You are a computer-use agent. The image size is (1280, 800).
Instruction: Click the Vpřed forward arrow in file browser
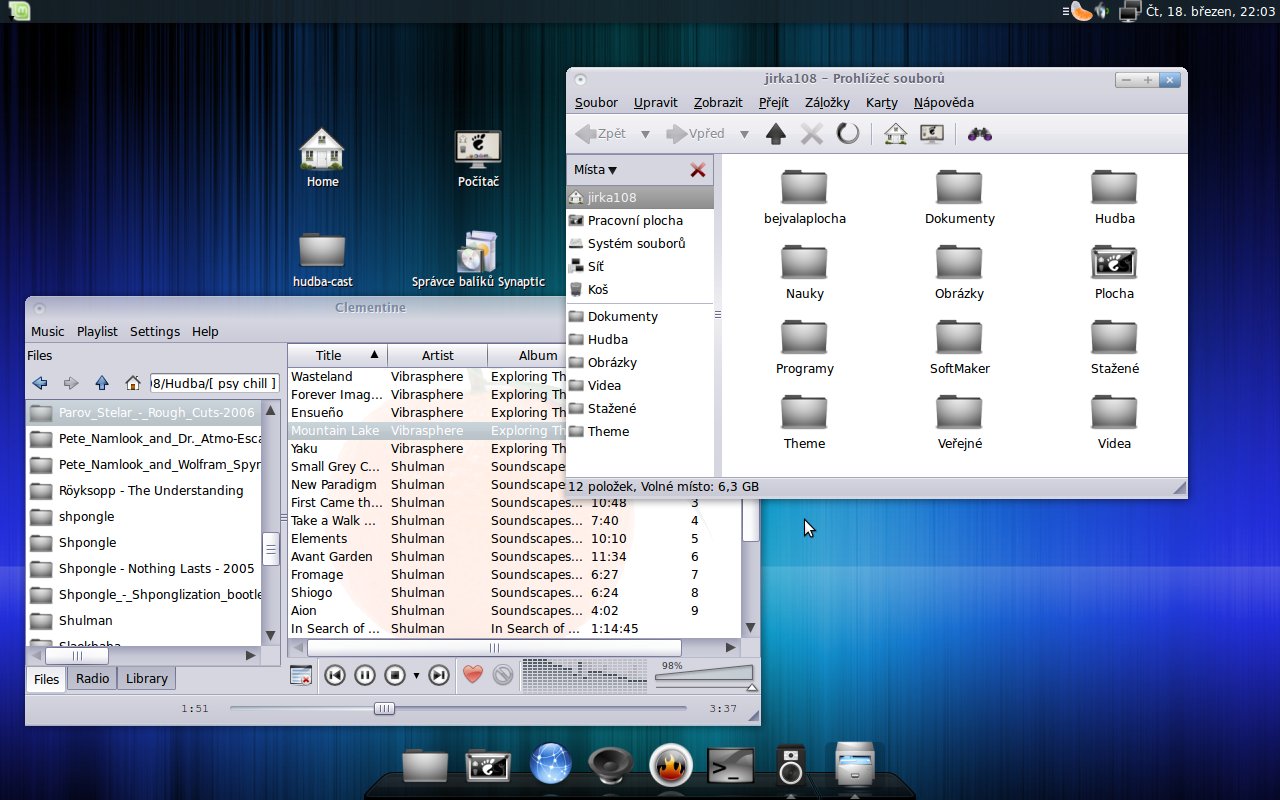tap(695, 133)
